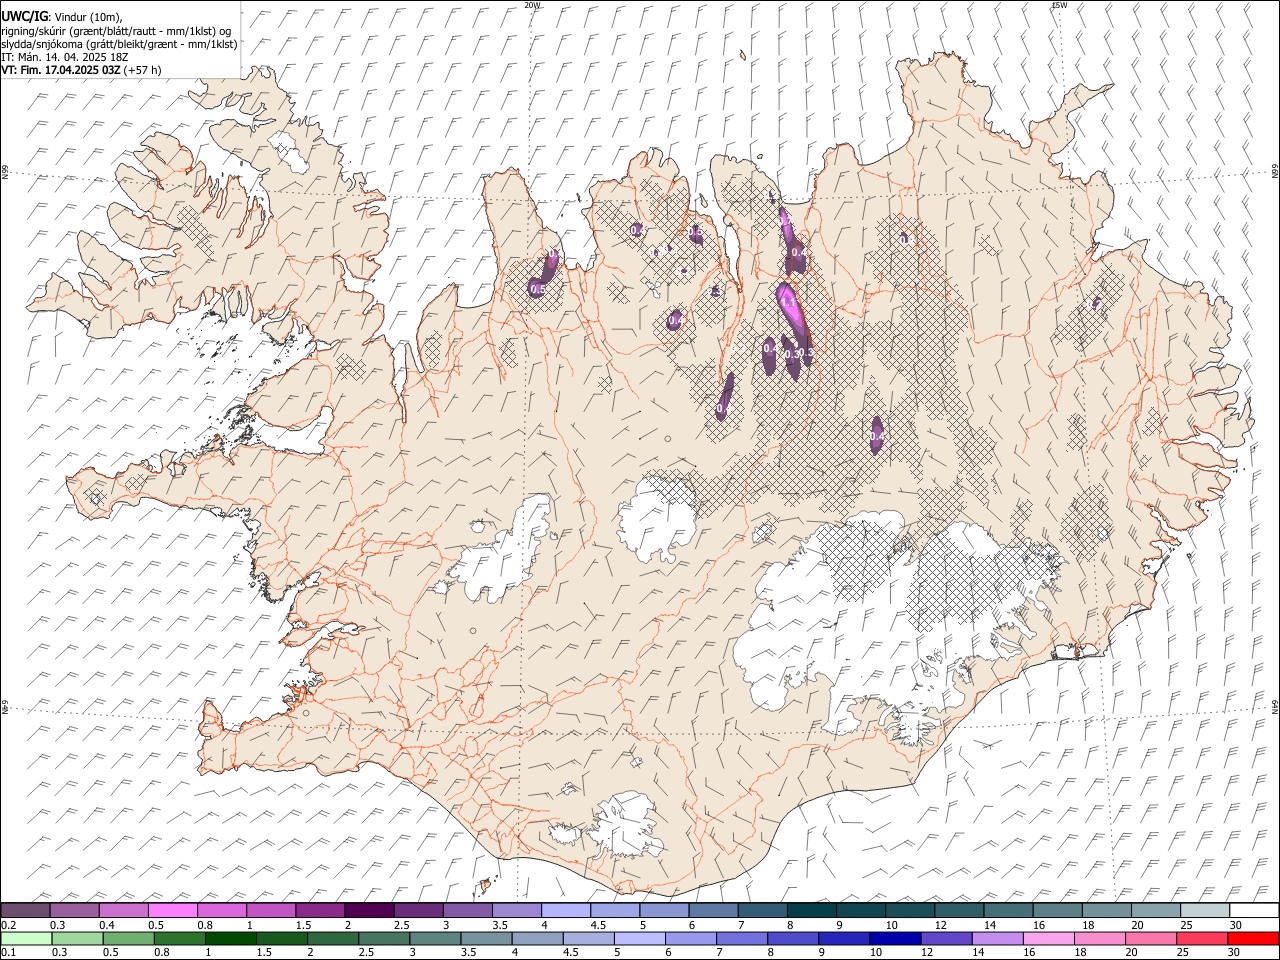Screen dimensions: 1280x960
Task: Click the '0.2' label in upper legend row
Action: coord(8,924)
